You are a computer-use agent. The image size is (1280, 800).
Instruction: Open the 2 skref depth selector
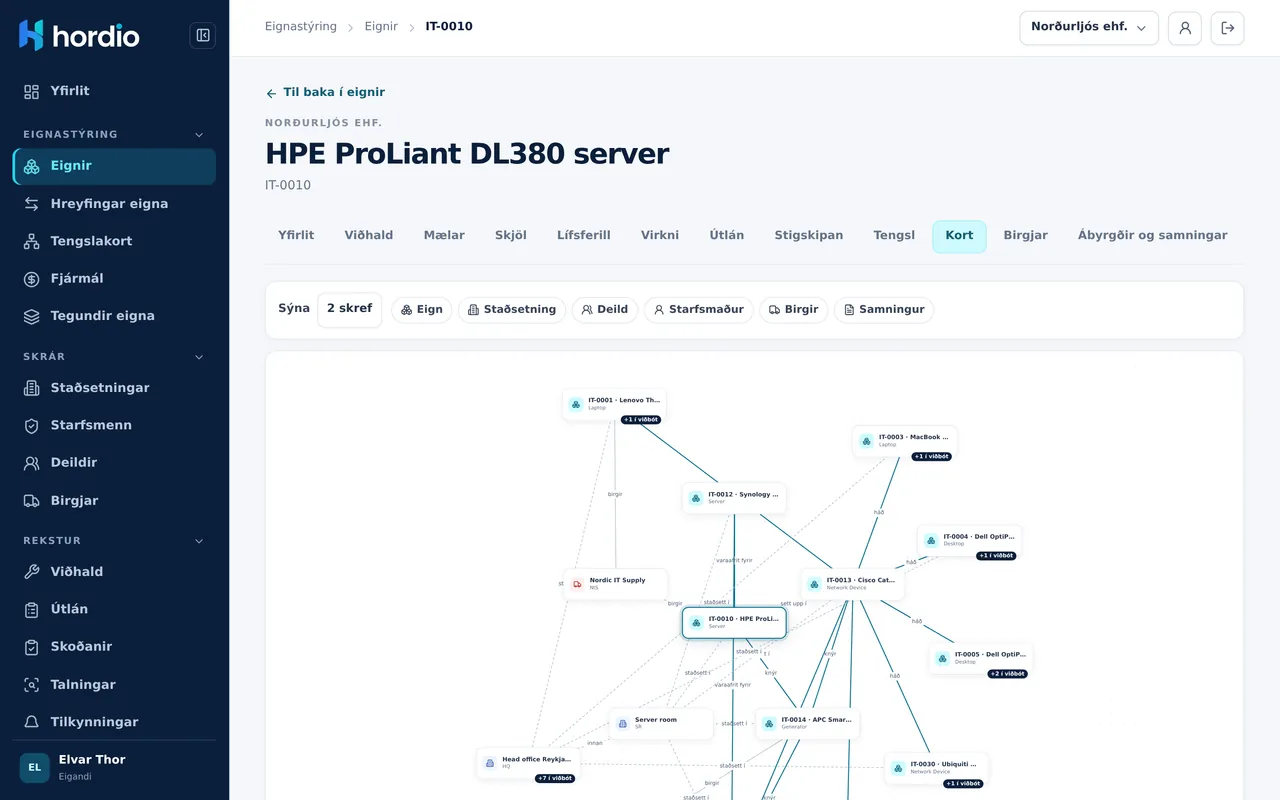(349, 310)
